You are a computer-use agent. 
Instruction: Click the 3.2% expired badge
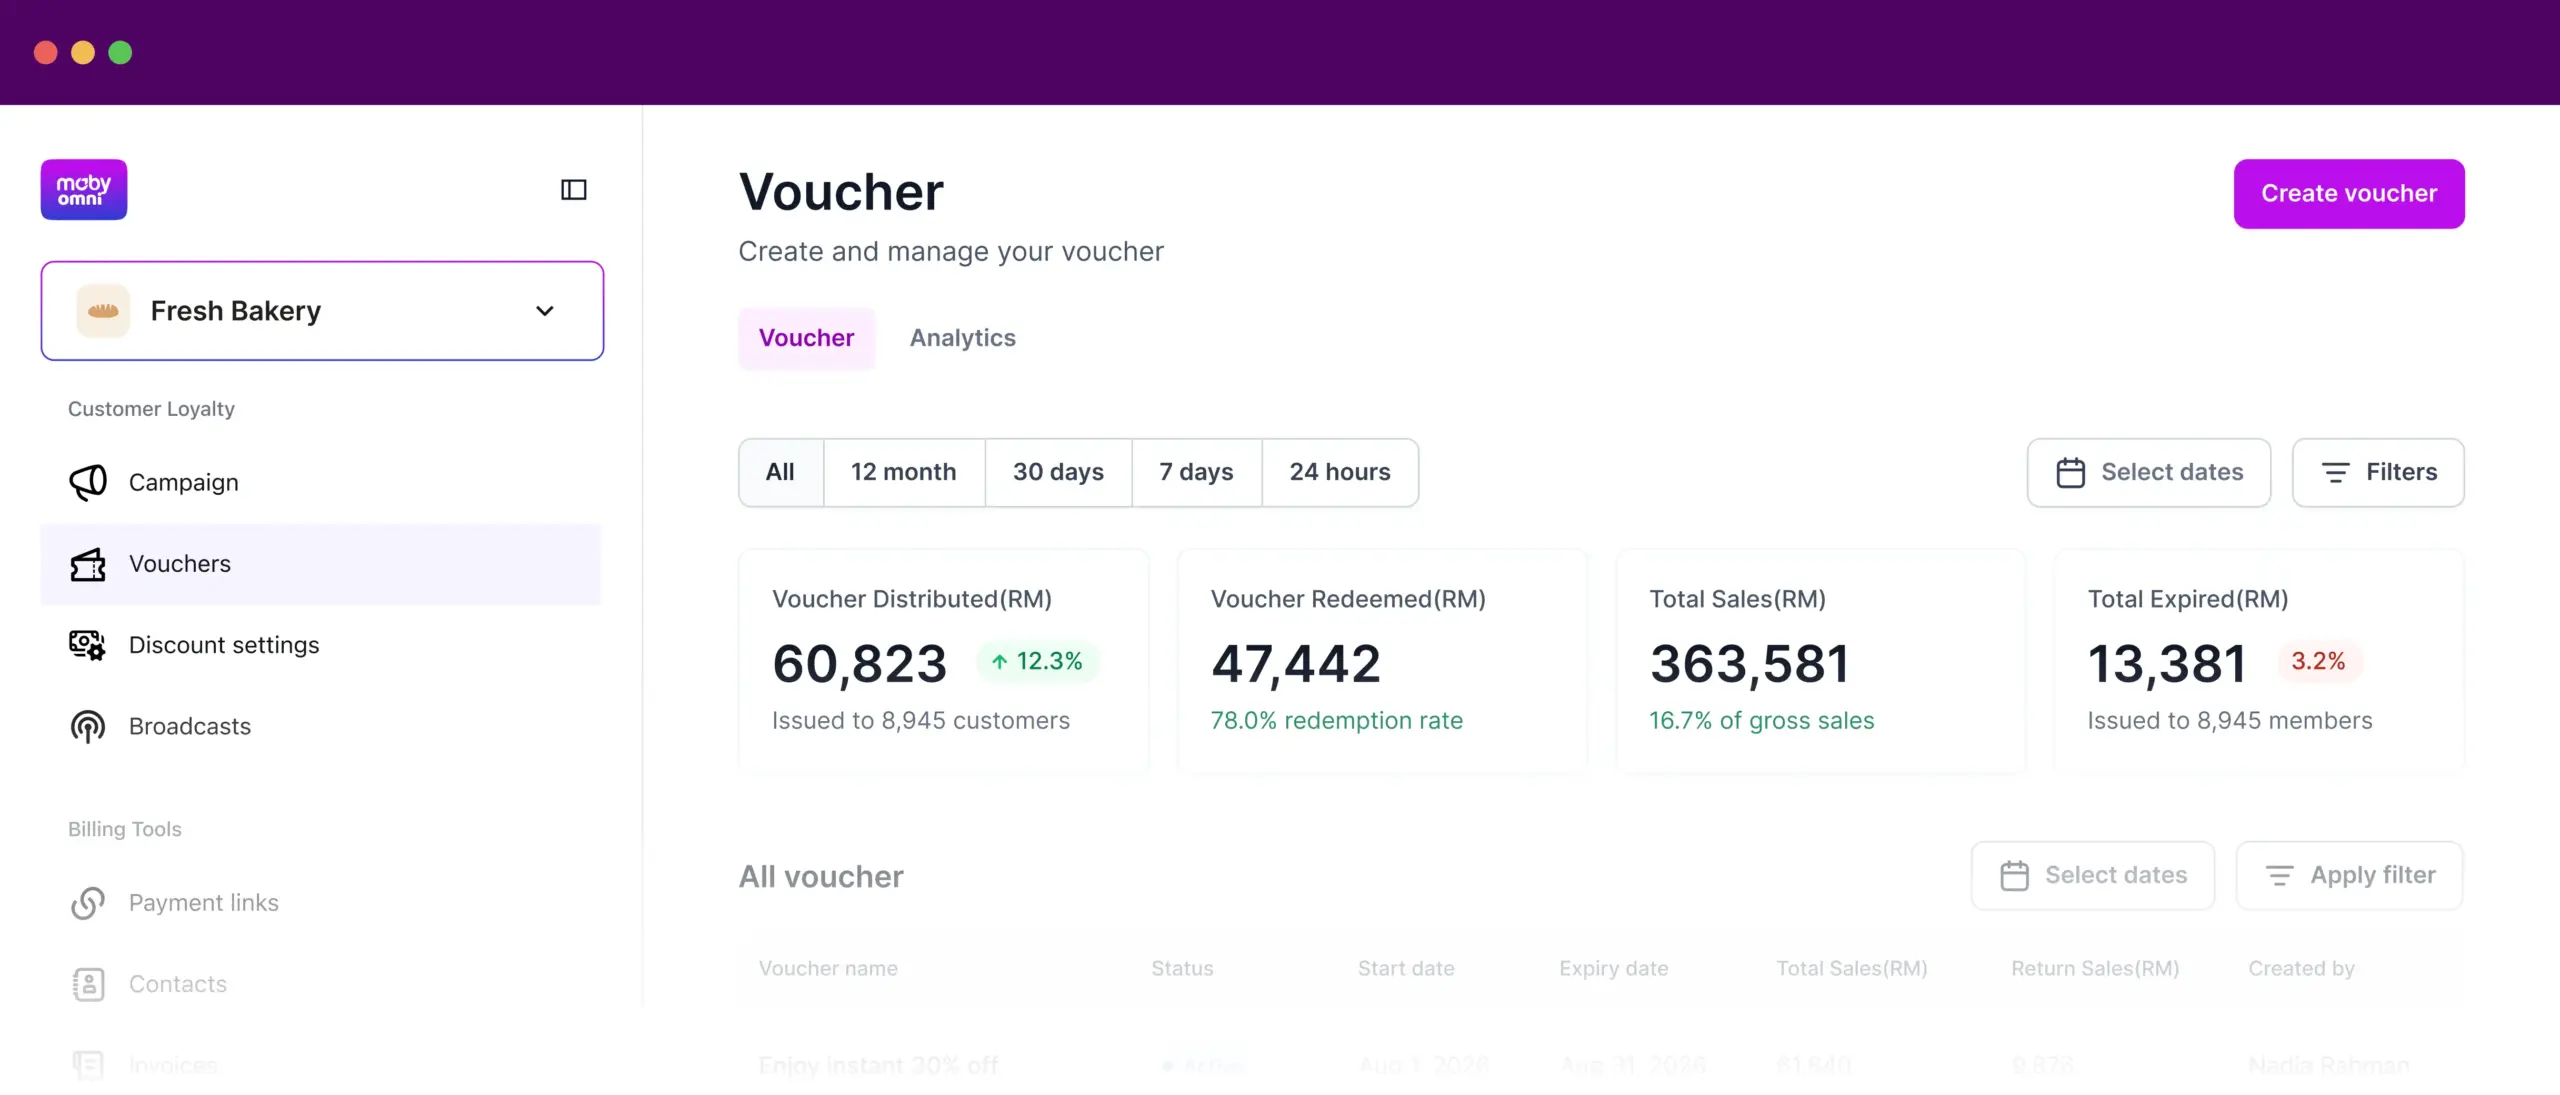(2318, 661)
